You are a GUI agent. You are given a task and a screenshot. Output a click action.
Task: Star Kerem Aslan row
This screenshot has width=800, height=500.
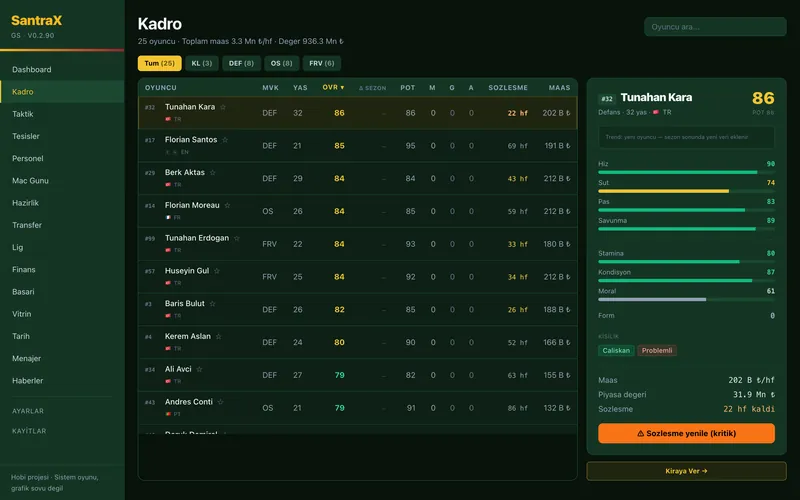(218, 336)
